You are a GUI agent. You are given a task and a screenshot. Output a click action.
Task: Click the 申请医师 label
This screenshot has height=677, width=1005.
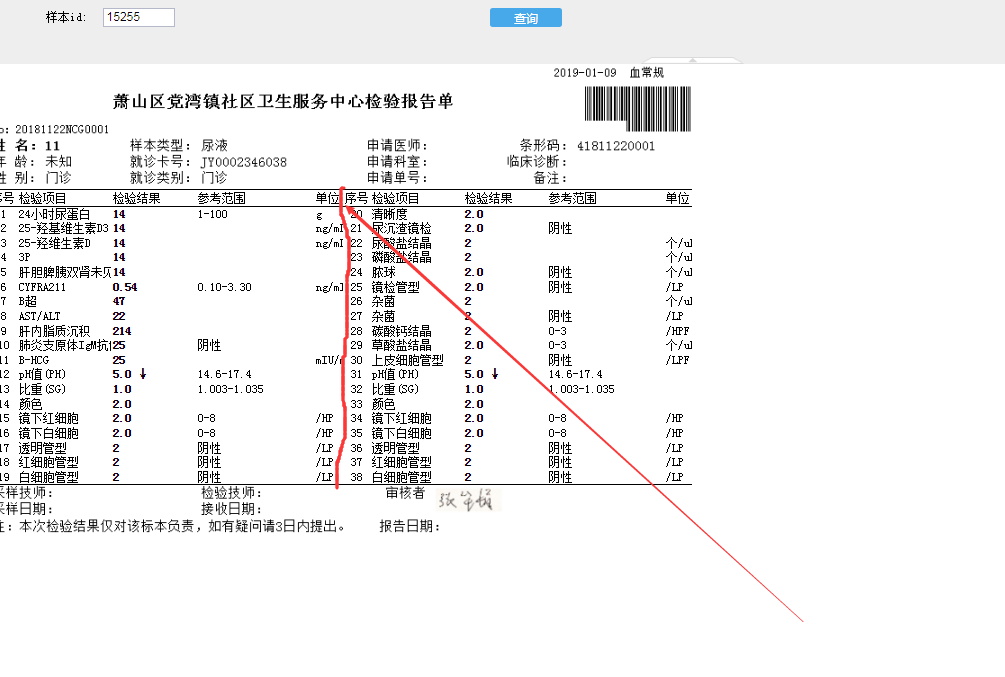[397, 146]
